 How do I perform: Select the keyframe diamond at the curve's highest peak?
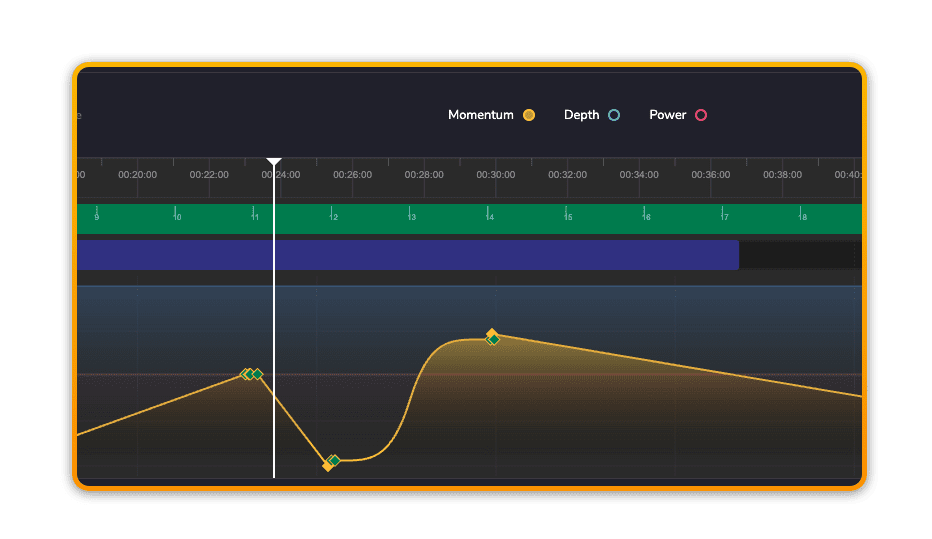click(x=492, y=337)
